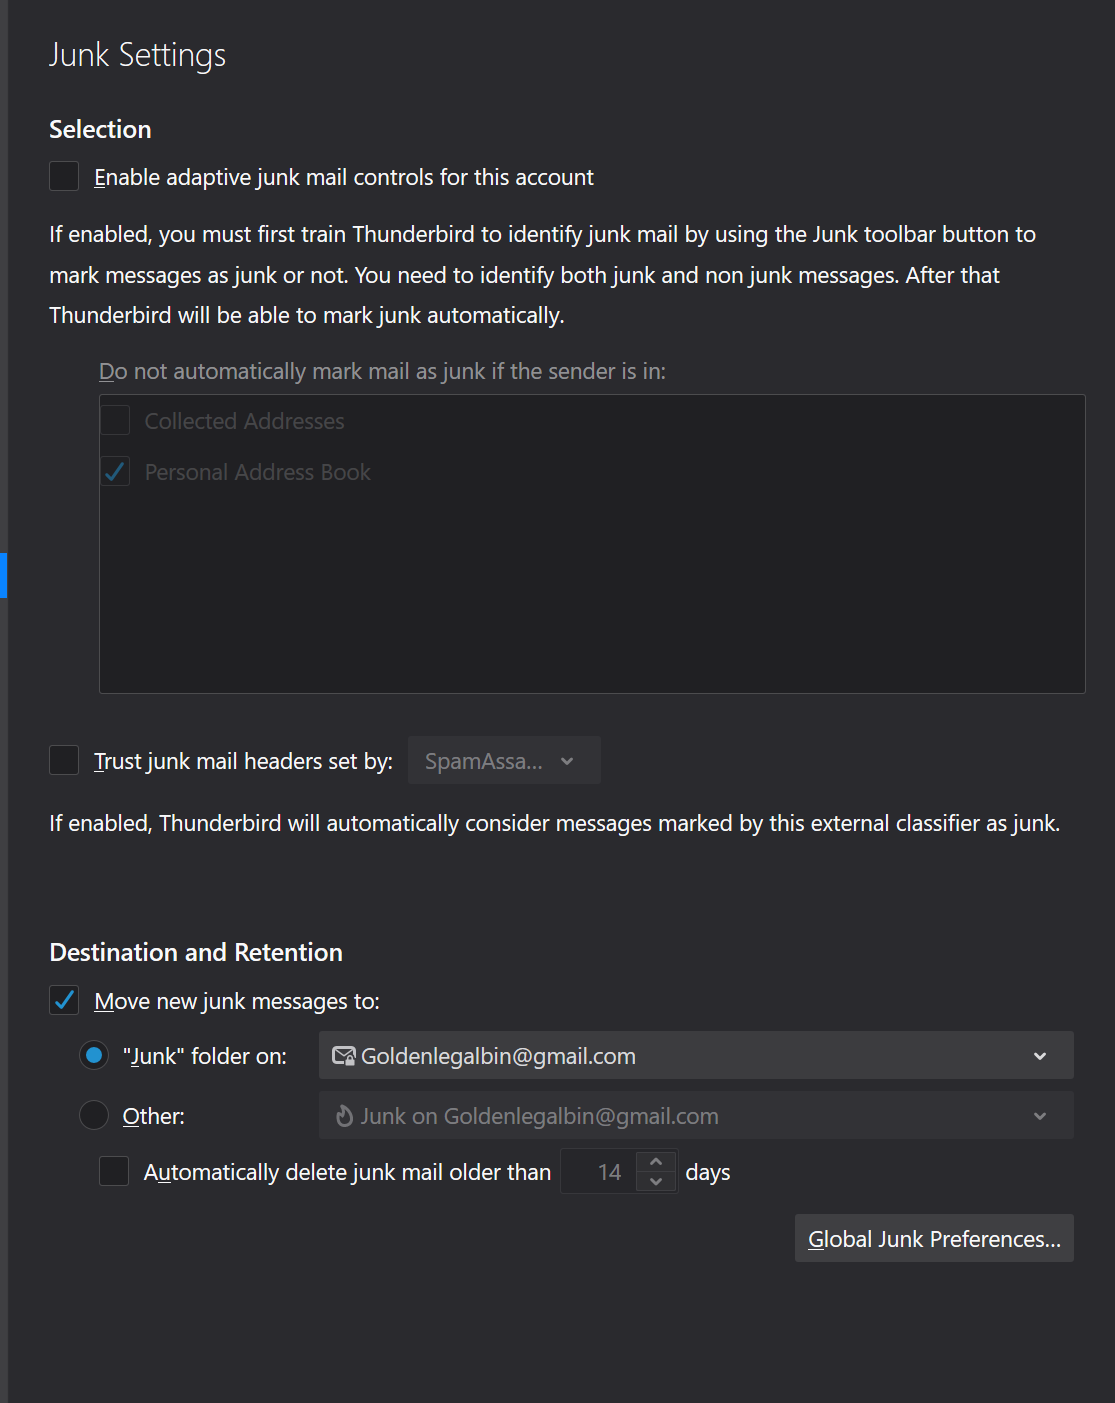Open Global Junk Preferences
Image resolution: width=1115 pixels, height=1403 pixels.
click(934, 1239)
